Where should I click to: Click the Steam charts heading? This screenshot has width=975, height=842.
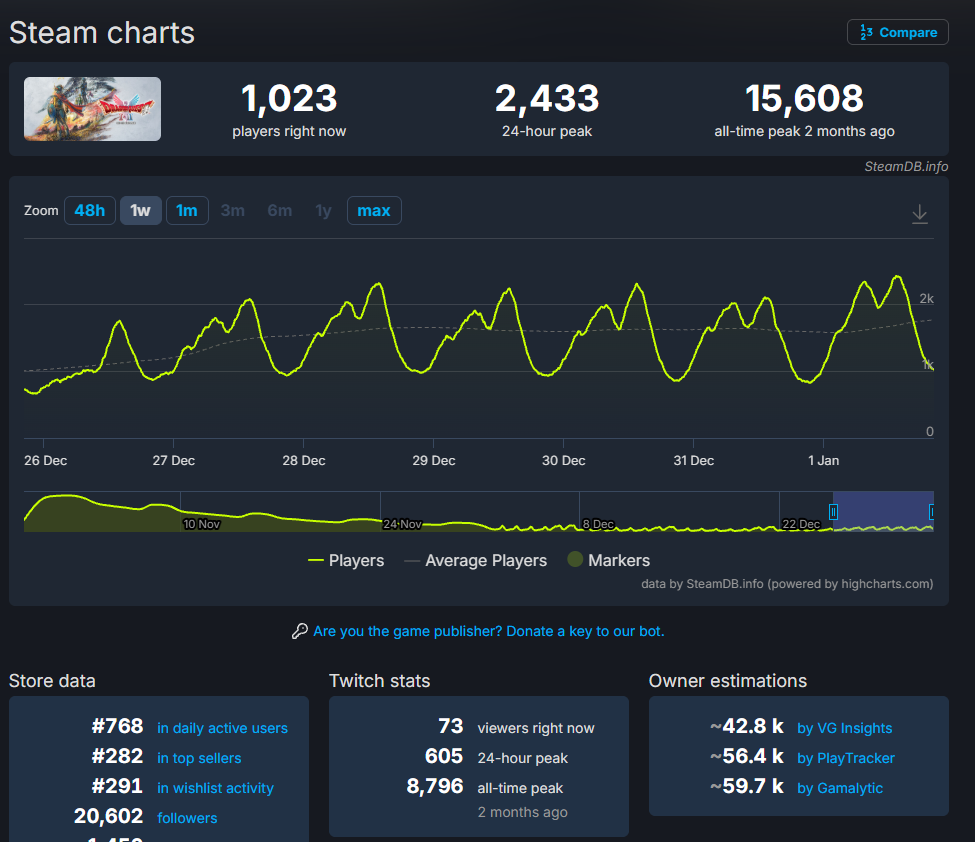102,33
